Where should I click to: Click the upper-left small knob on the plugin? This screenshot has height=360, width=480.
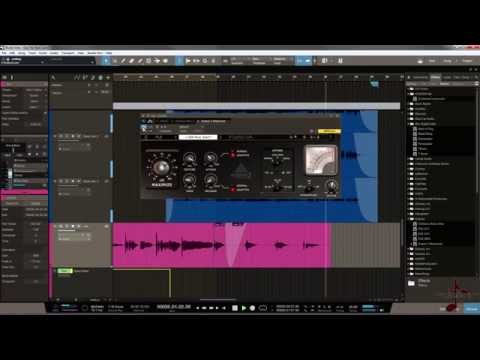click(189, 159)
